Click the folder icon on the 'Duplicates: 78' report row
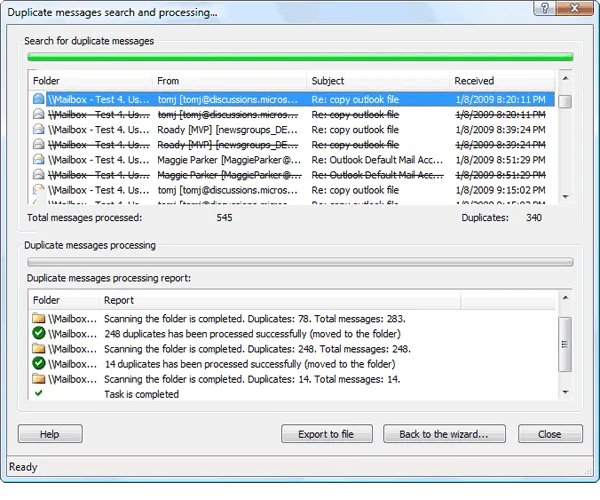Image resolution: width=600 pixels, height=500 pixels. point(38,318)
